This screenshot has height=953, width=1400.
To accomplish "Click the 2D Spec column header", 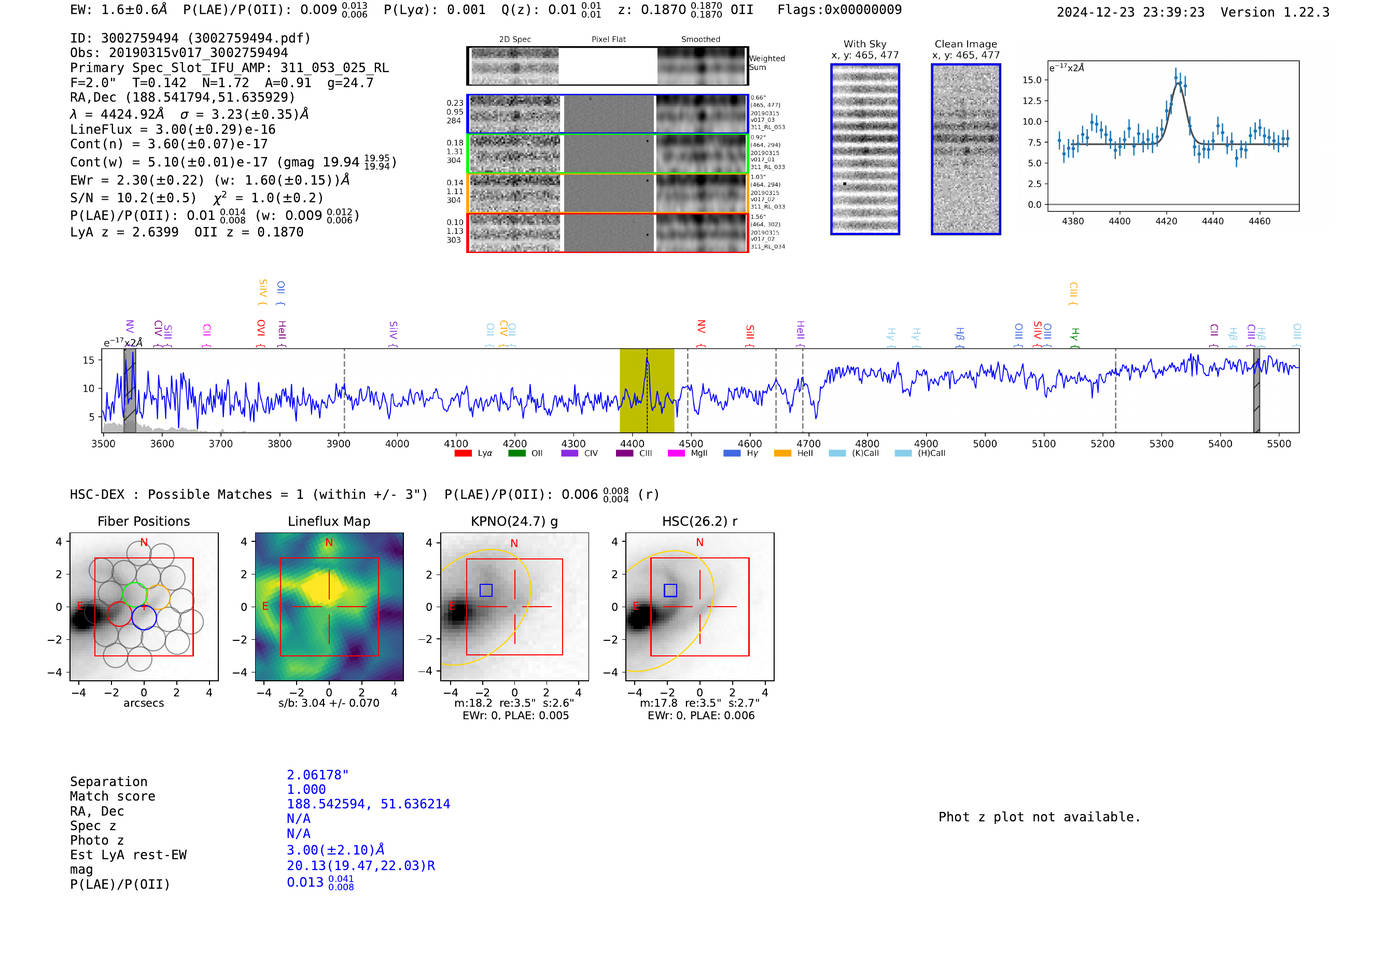I will 515,40.
